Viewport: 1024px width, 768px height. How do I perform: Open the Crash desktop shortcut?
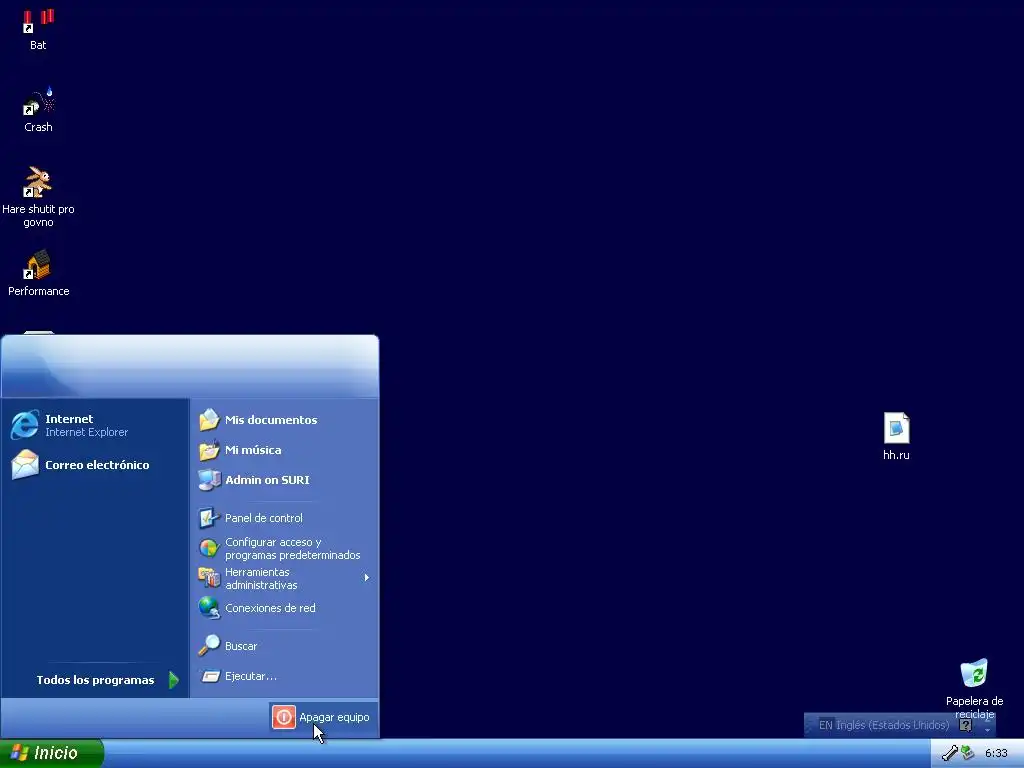pyautogui.click(x=38, y=110)
